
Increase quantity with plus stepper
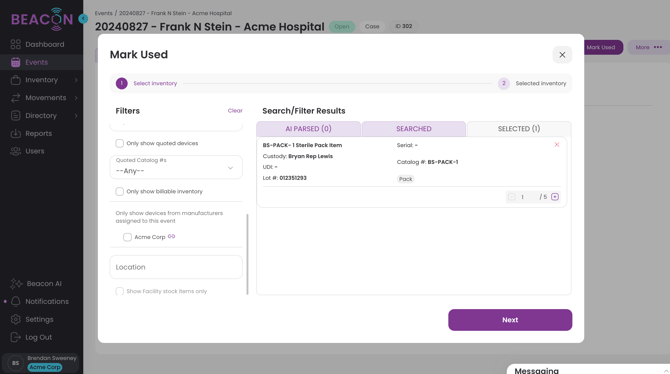pos(555,197)
